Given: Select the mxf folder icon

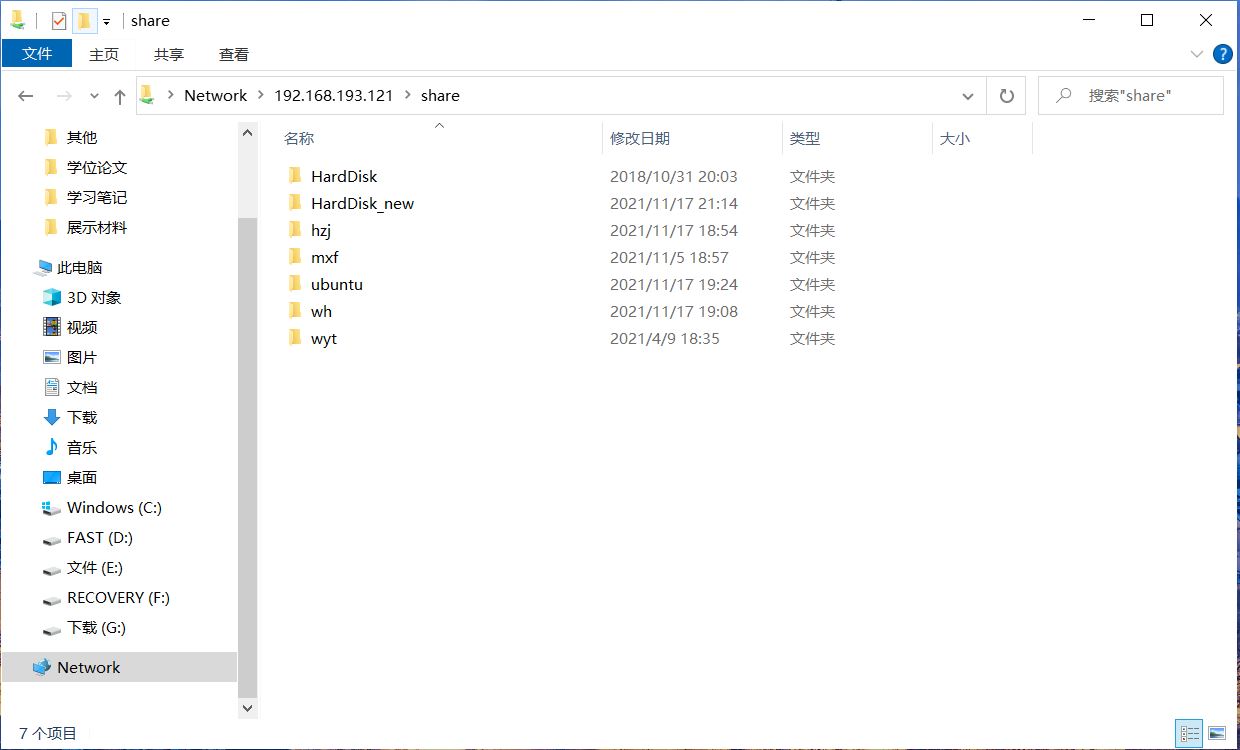Looking at the screenshot, I should 295,256.
